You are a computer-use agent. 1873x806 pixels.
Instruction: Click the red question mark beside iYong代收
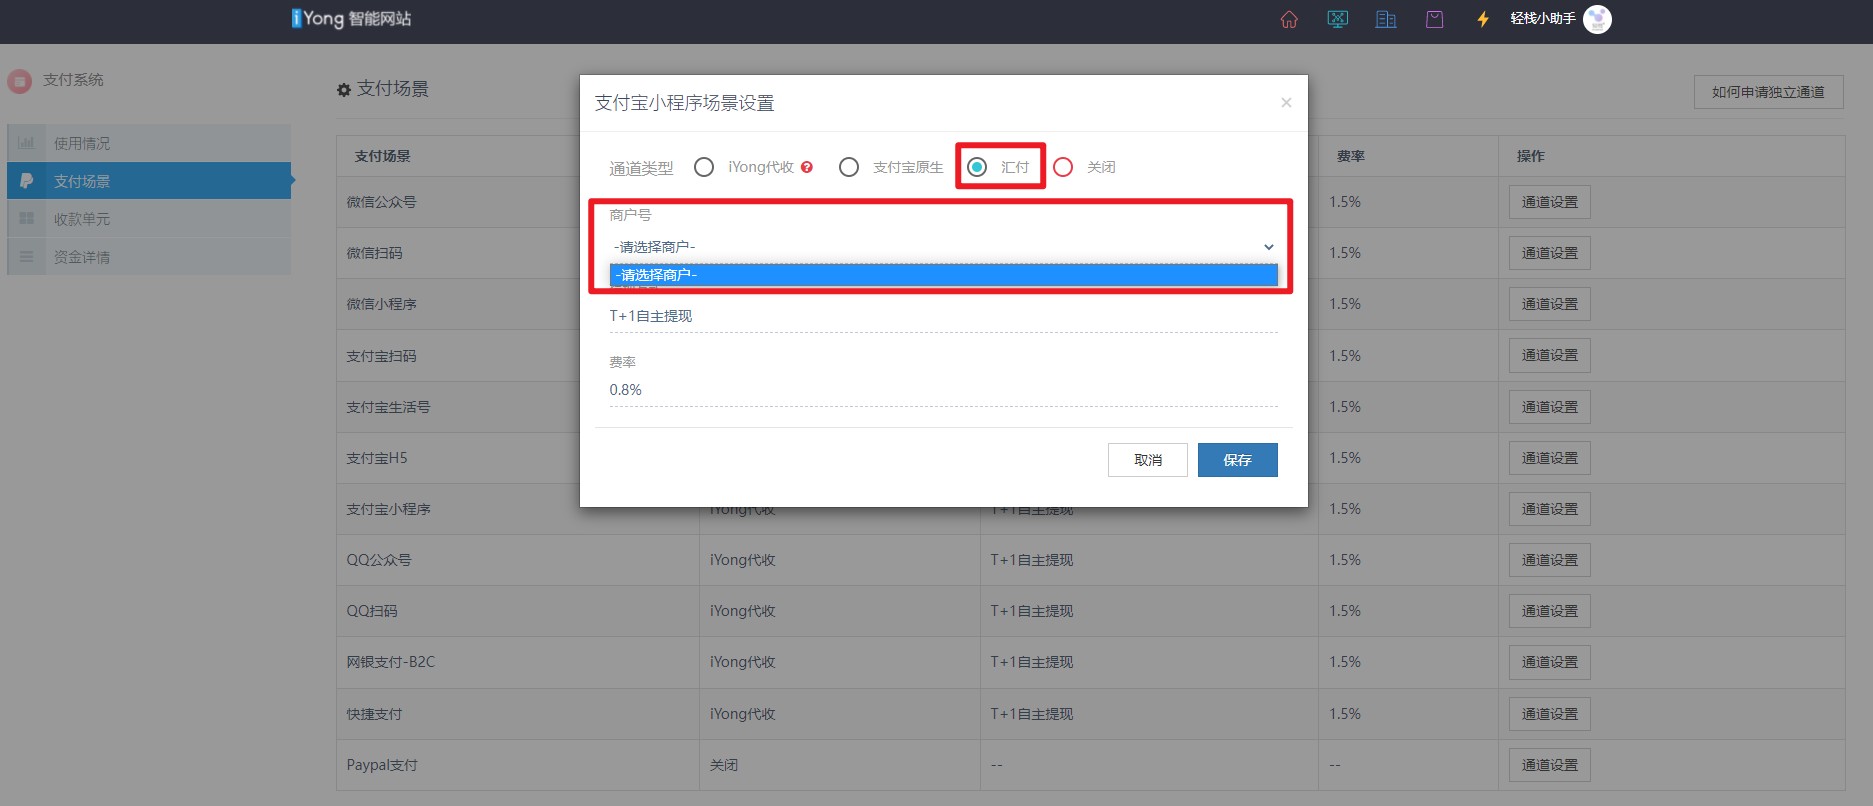807,167
